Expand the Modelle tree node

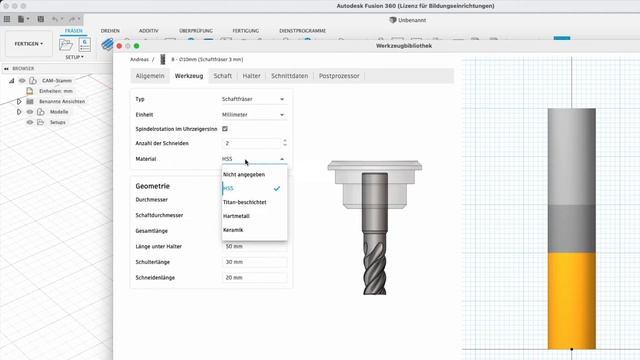click(x=19, y=112)
